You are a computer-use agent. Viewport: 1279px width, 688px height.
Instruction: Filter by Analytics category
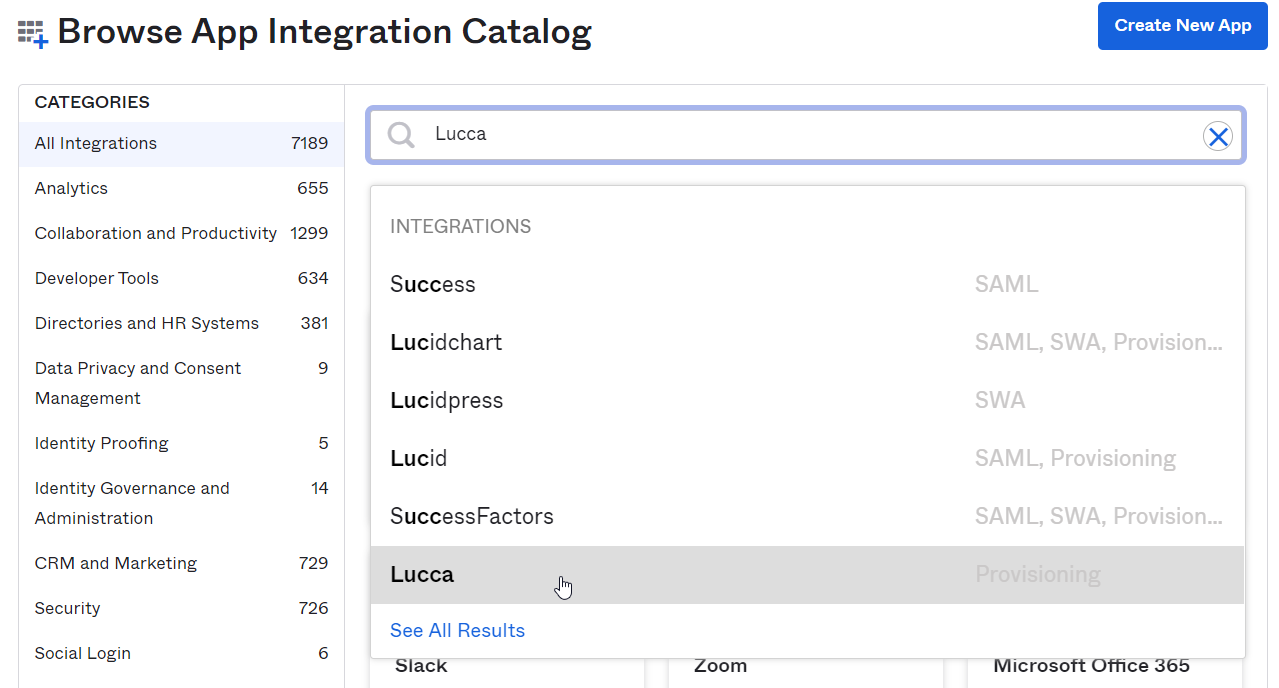(181, 189)
